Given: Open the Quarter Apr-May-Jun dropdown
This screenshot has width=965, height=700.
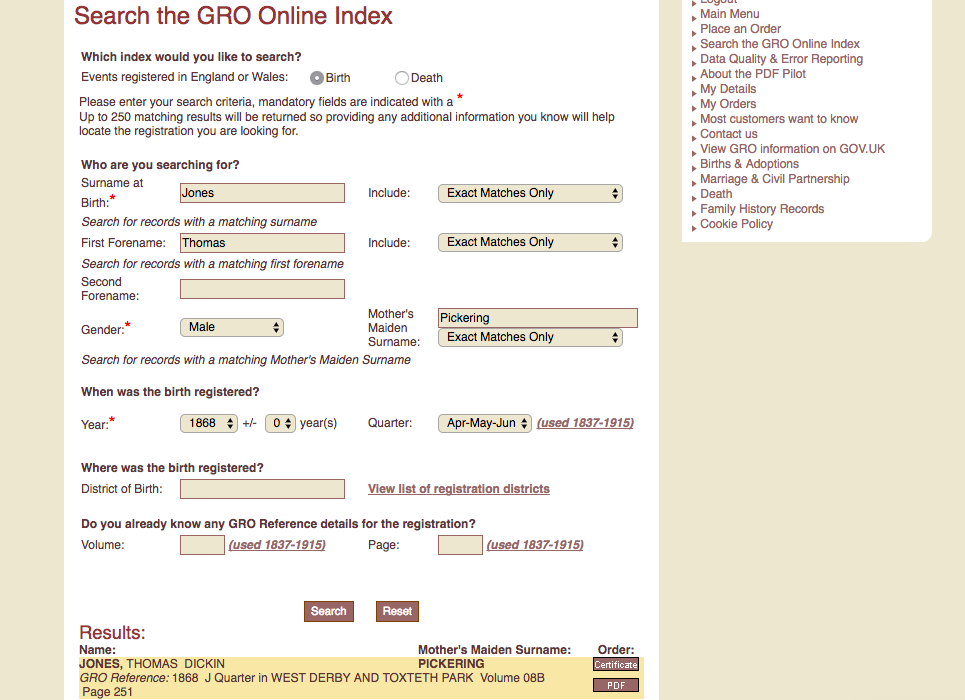Looking at the screenshot, I should 484,423.
